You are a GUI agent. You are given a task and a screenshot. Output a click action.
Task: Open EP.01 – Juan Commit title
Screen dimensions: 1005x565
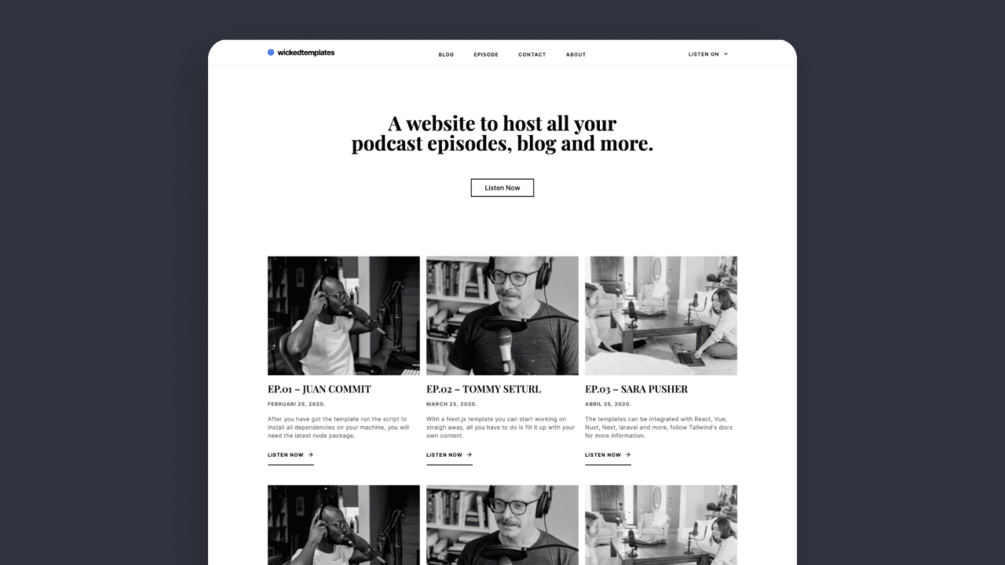[x=319, y=389]
